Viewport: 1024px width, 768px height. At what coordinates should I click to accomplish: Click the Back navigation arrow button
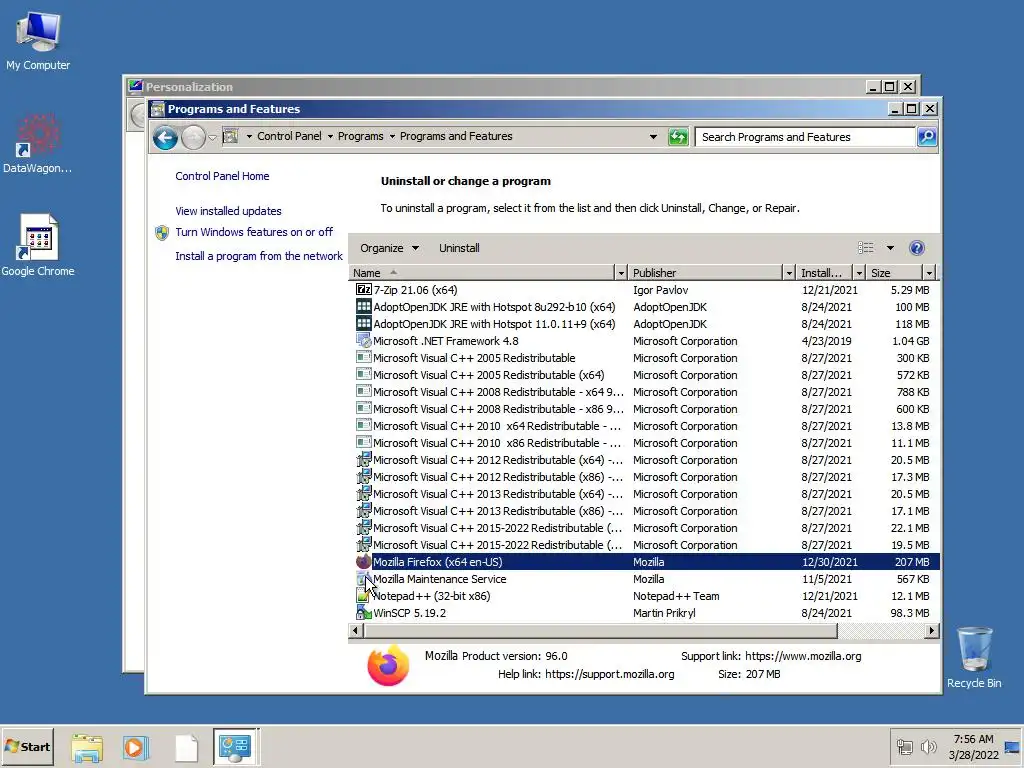tap(165, 138)
